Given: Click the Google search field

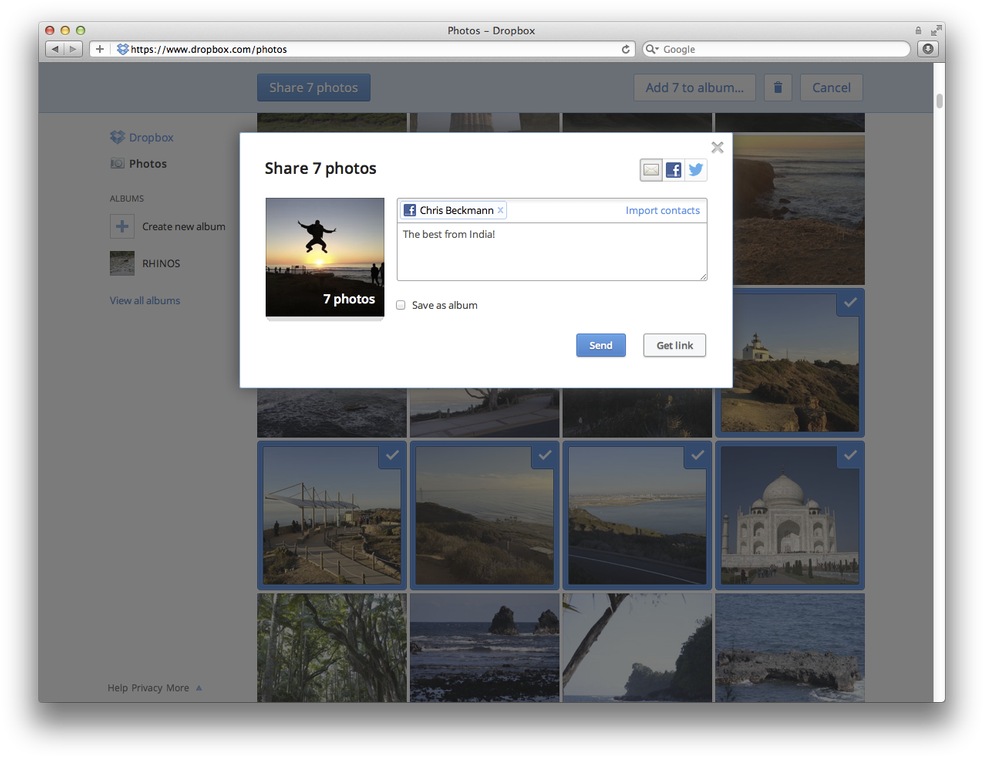Looking at the screenshot, I should 776,49.
